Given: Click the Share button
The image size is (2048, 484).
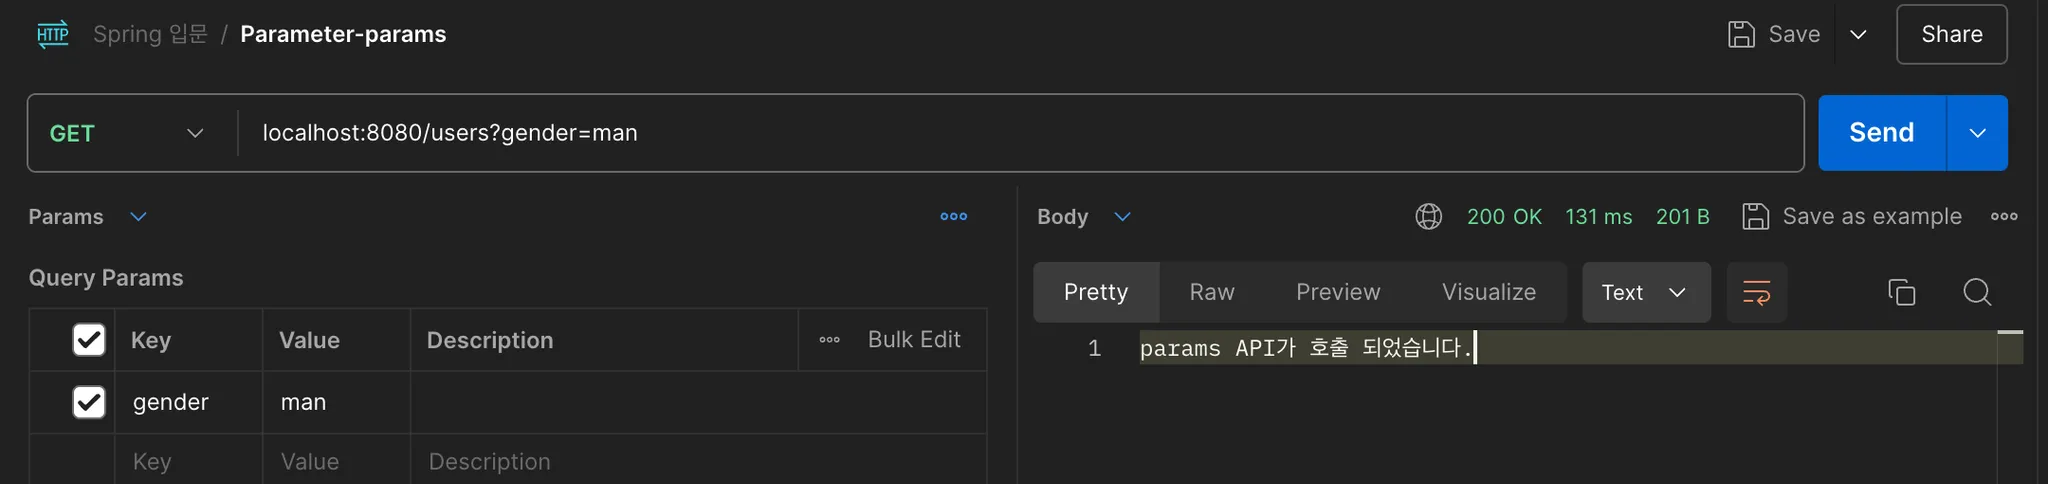Looking at the screenshot, I should coord(1951,34).
